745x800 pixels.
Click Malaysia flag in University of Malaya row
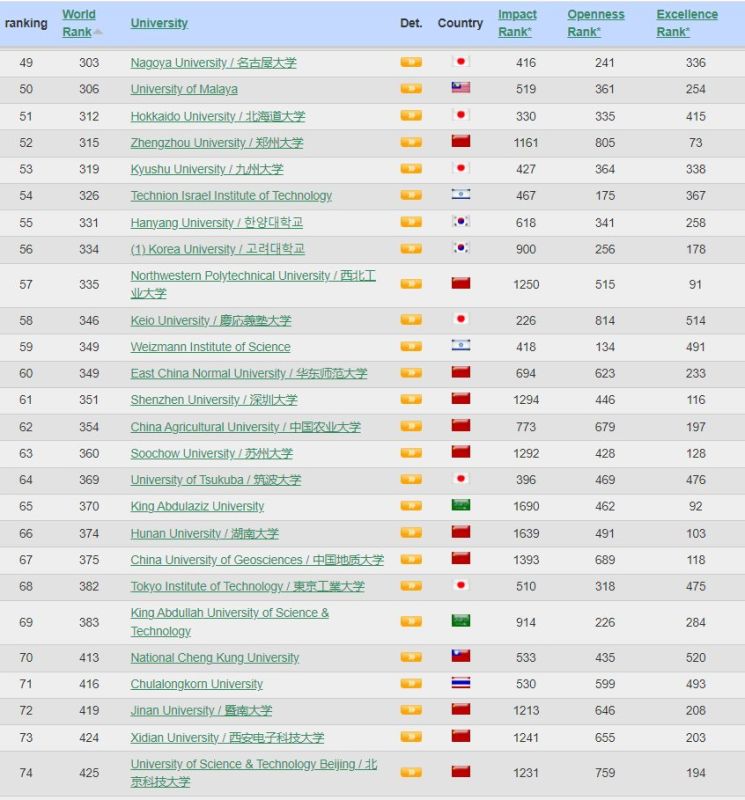point(461,88)
